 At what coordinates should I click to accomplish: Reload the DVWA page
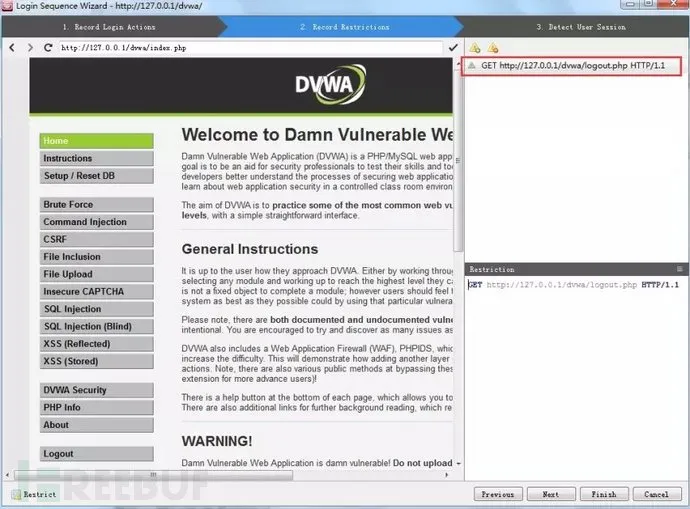click(48, 48)
